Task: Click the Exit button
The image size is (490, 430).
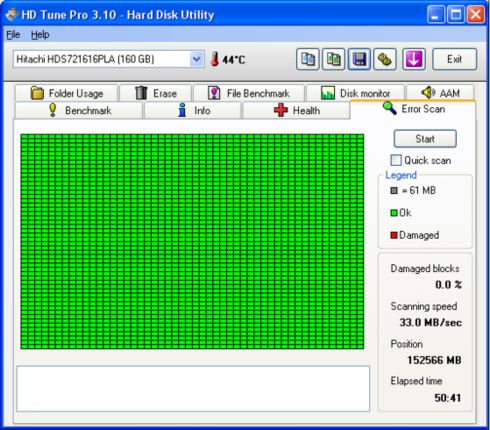Action: [454, 59]
